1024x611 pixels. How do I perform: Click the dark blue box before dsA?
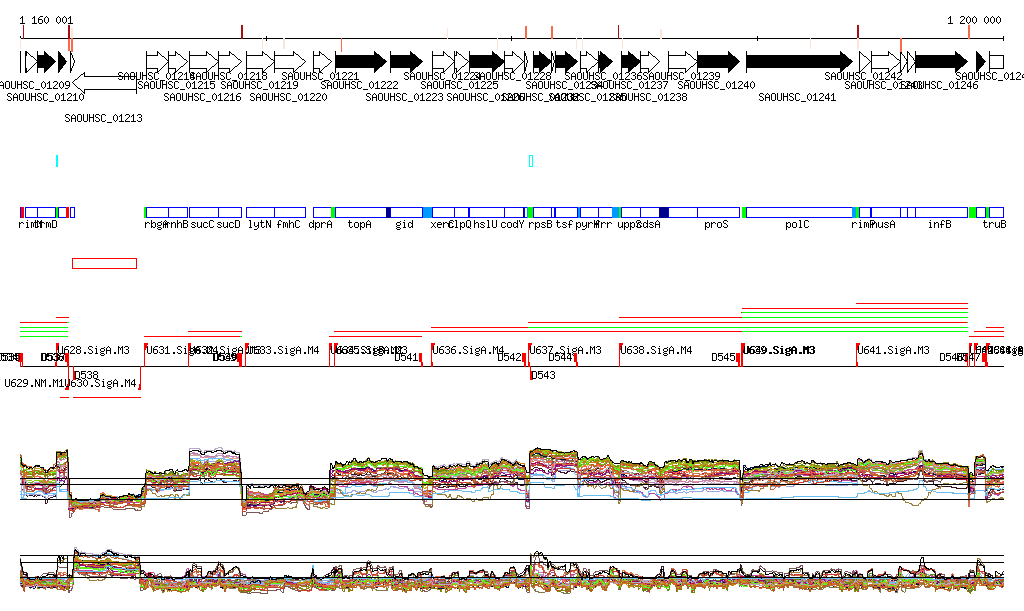664,212
